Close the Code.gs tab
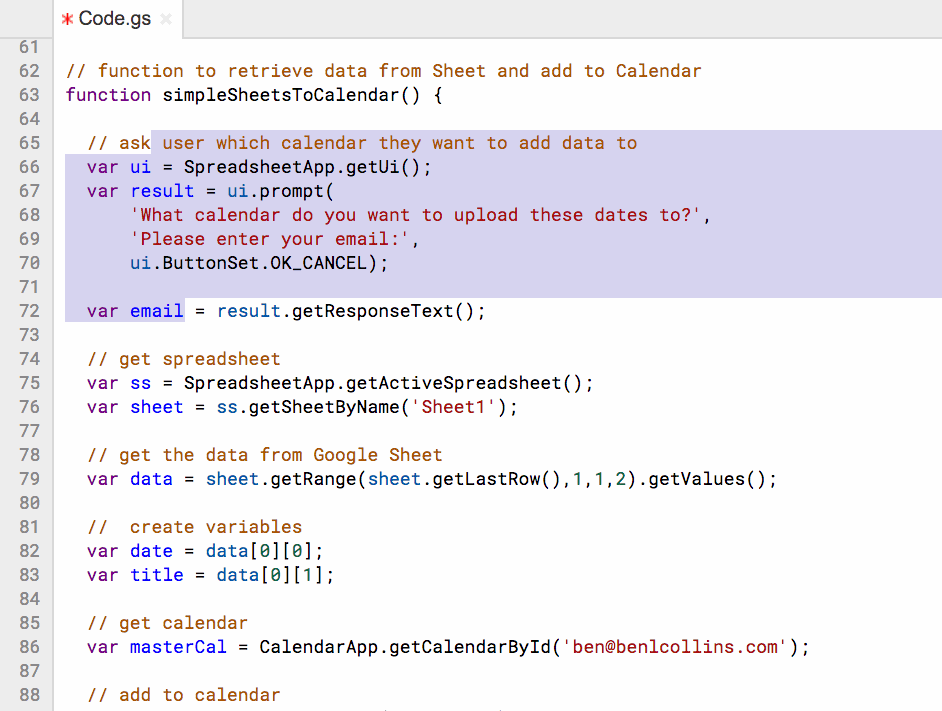 (x=166, y=17)
